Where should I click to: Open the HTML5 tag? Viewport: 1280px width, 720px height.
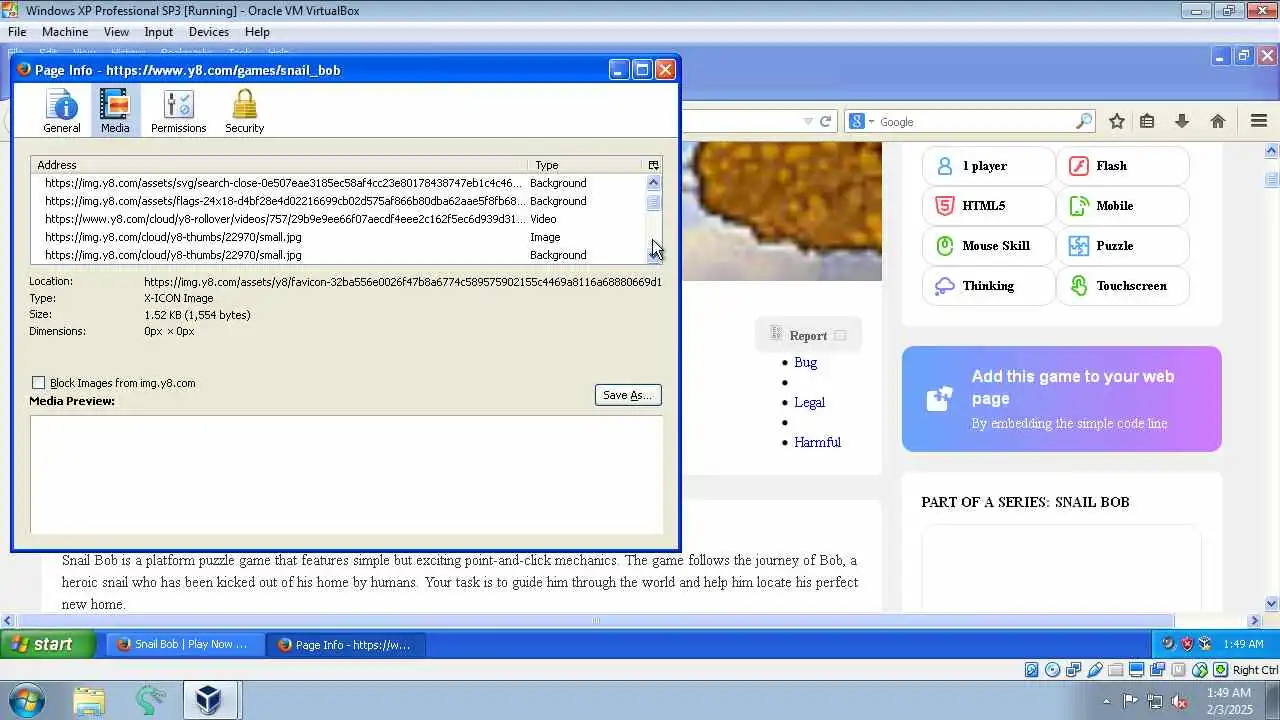[x=988, y=206]
